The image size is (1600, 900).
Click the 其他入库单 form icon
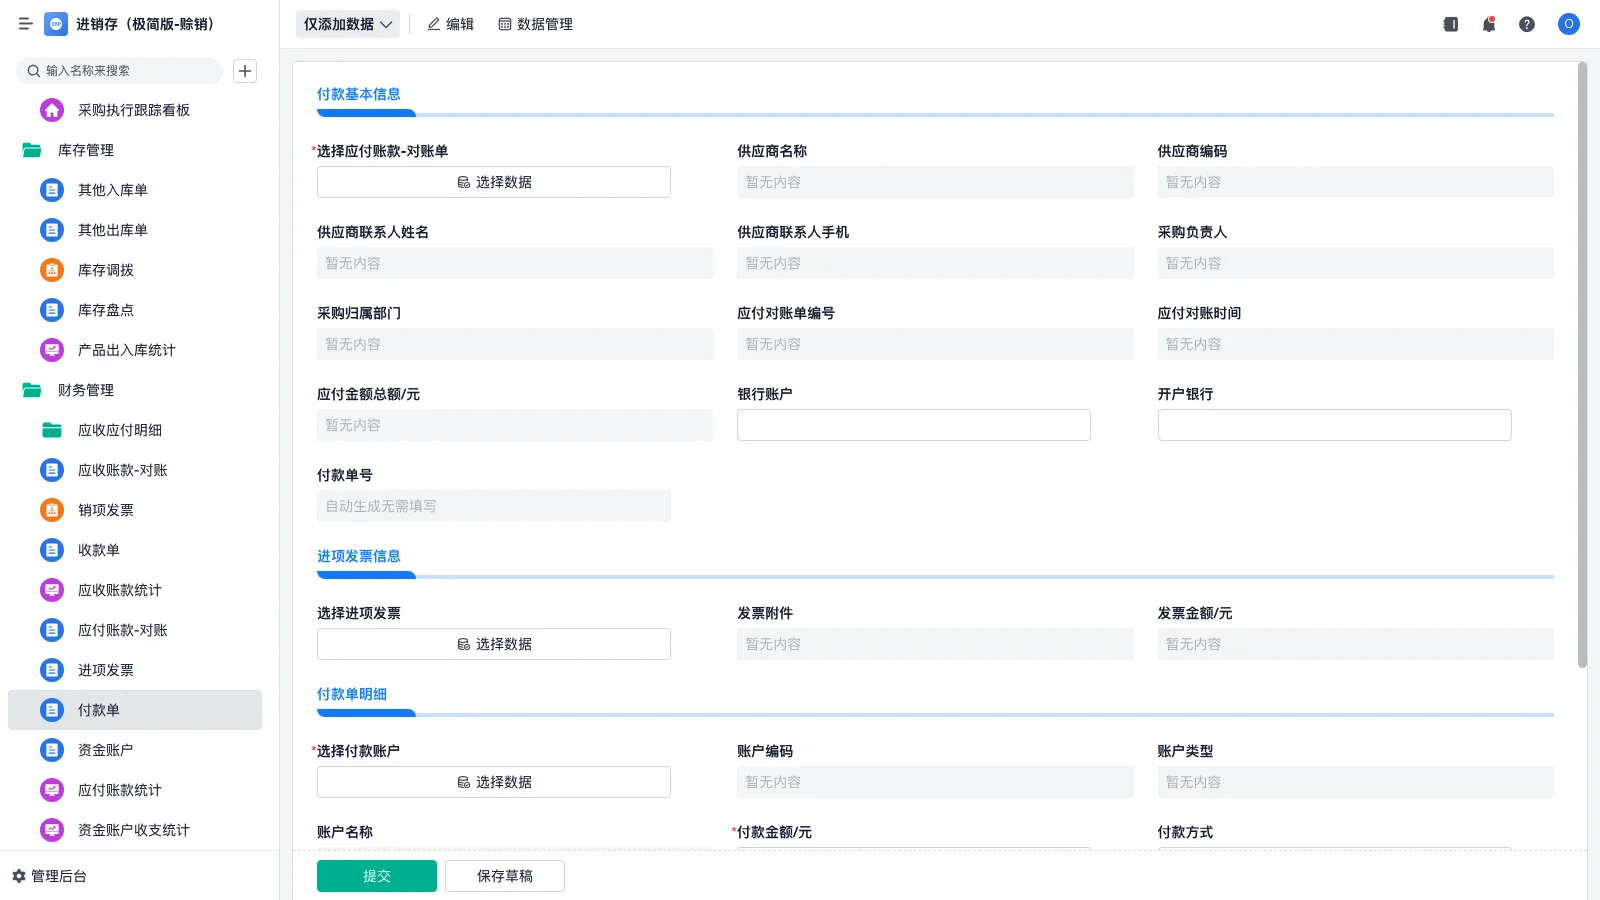(52, 190)
